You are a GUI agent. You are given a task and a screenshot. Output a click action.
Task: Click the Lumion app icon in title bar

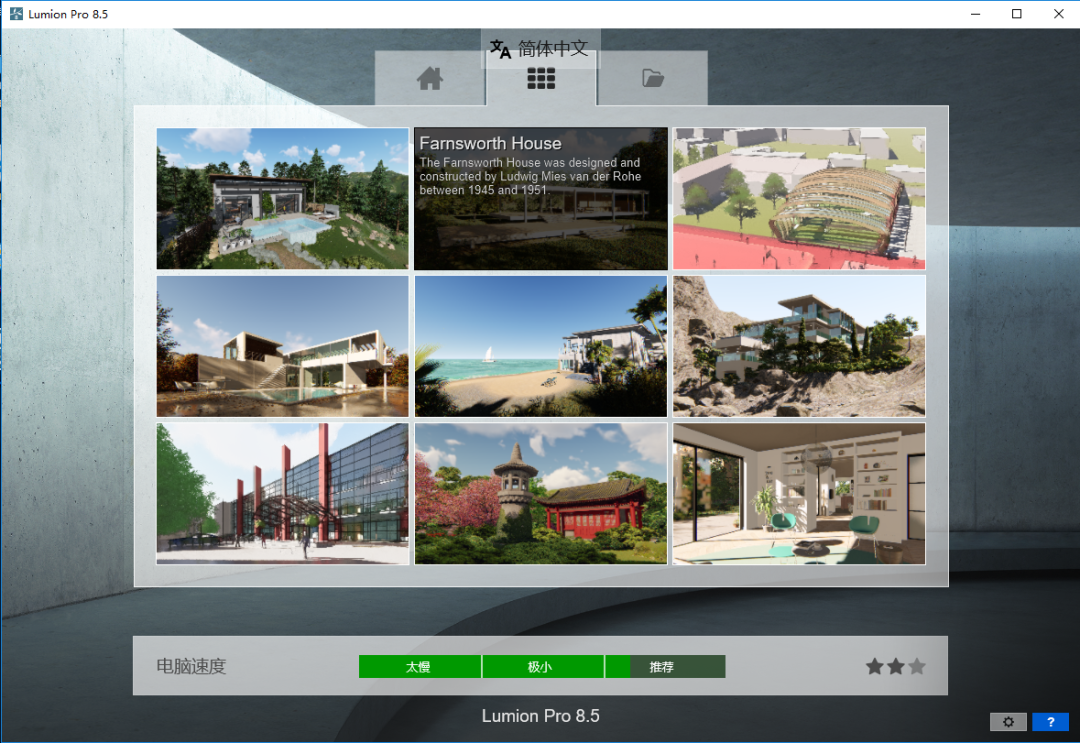point(16,14)
